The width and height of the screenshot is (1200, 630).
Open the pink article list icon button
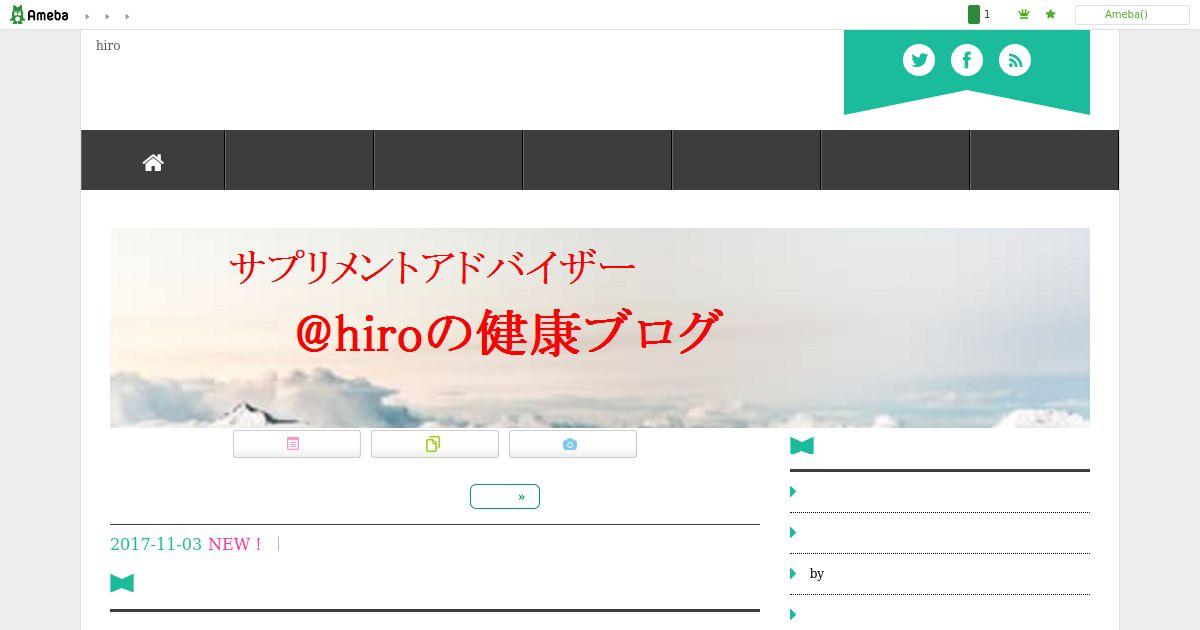(297, 444)
